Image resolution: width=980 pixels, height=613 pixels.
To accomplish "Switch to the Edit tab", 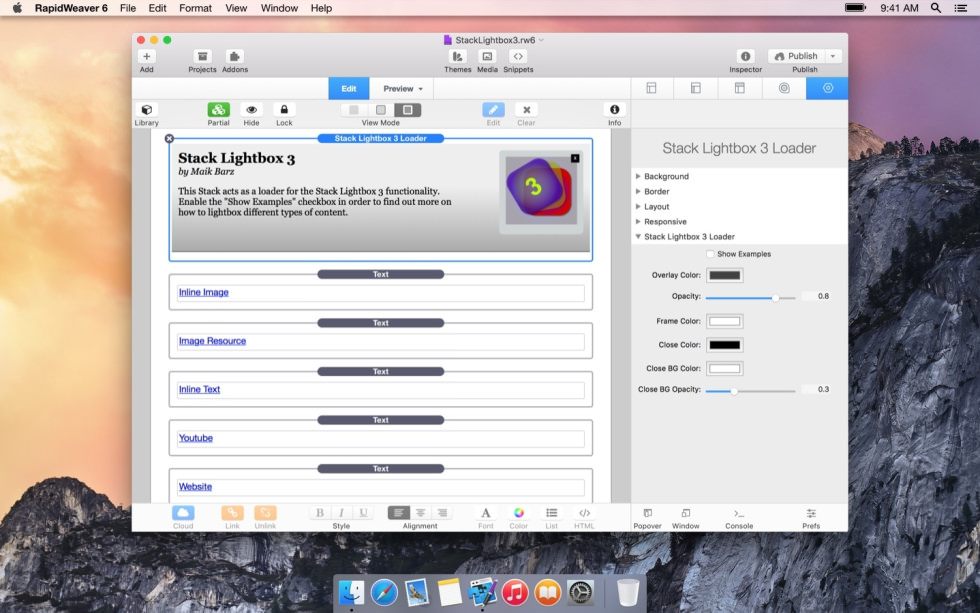I will click(349, 88).
